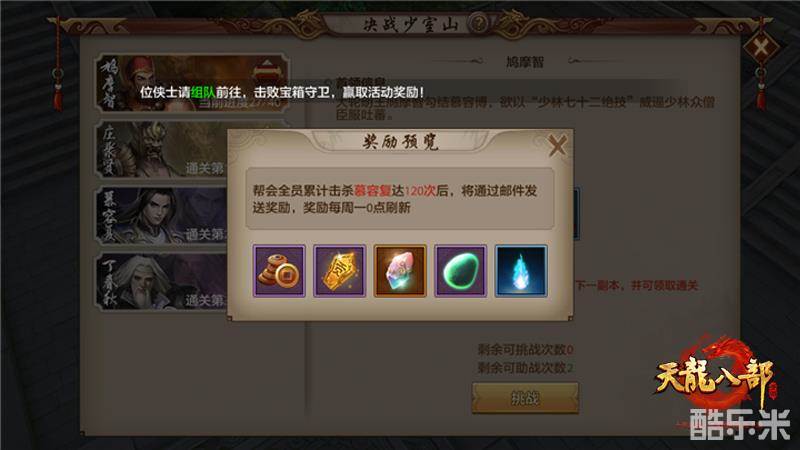Select the 丁春秋 boss entry
The width and height of the screenshot is (800, 450).
click(x=162, y=282)
